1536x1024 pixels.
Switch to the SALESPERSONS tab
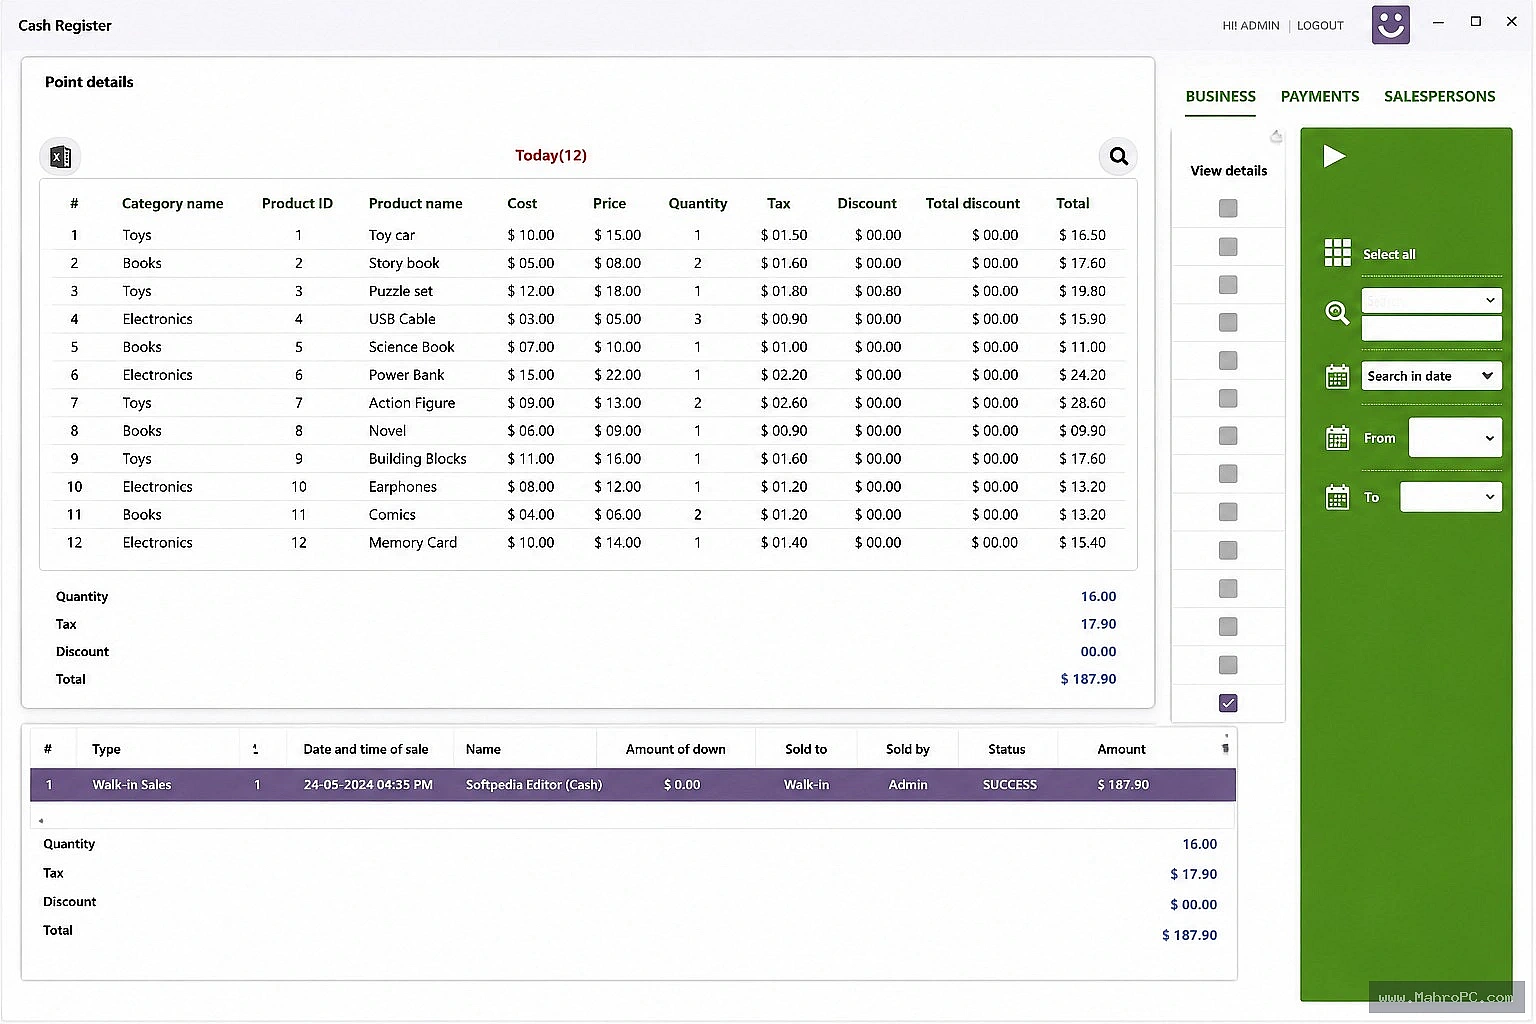(x=1439, y=97)
